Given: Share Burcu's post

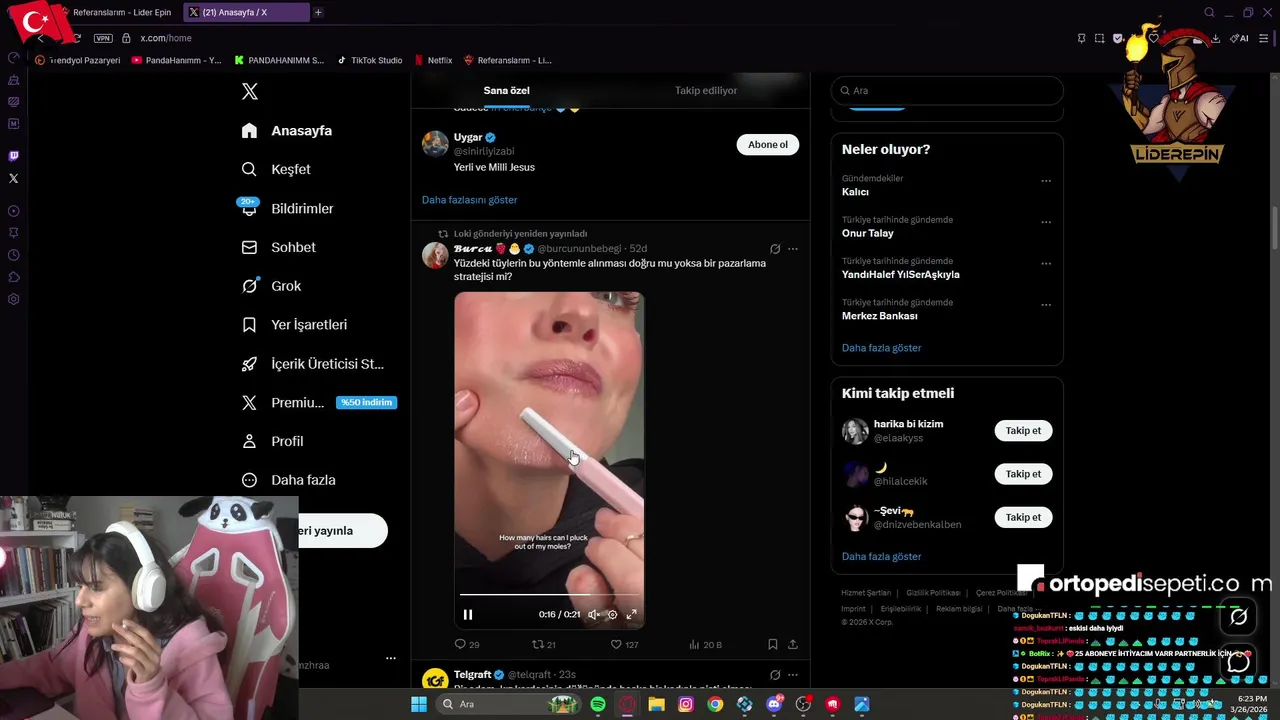Looking at the screenshot, I should tap(793, 645).
